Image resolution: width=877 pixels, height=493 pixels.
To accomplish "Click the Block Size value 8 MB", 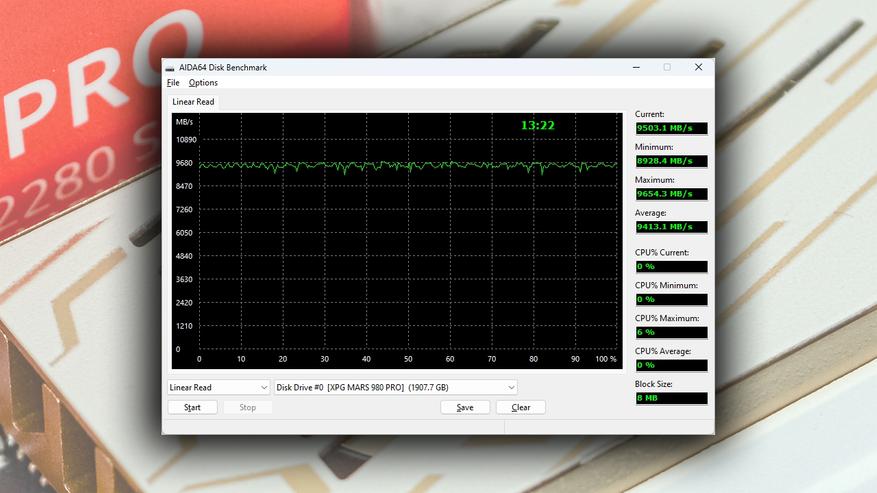I will coord(671,398).
